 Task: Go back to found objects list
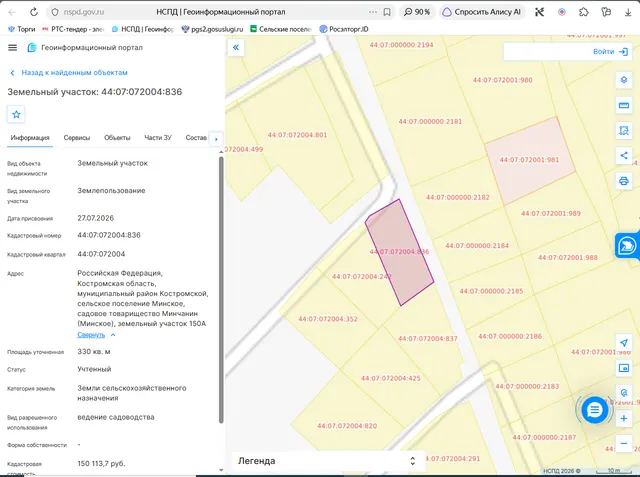(69, 73)
